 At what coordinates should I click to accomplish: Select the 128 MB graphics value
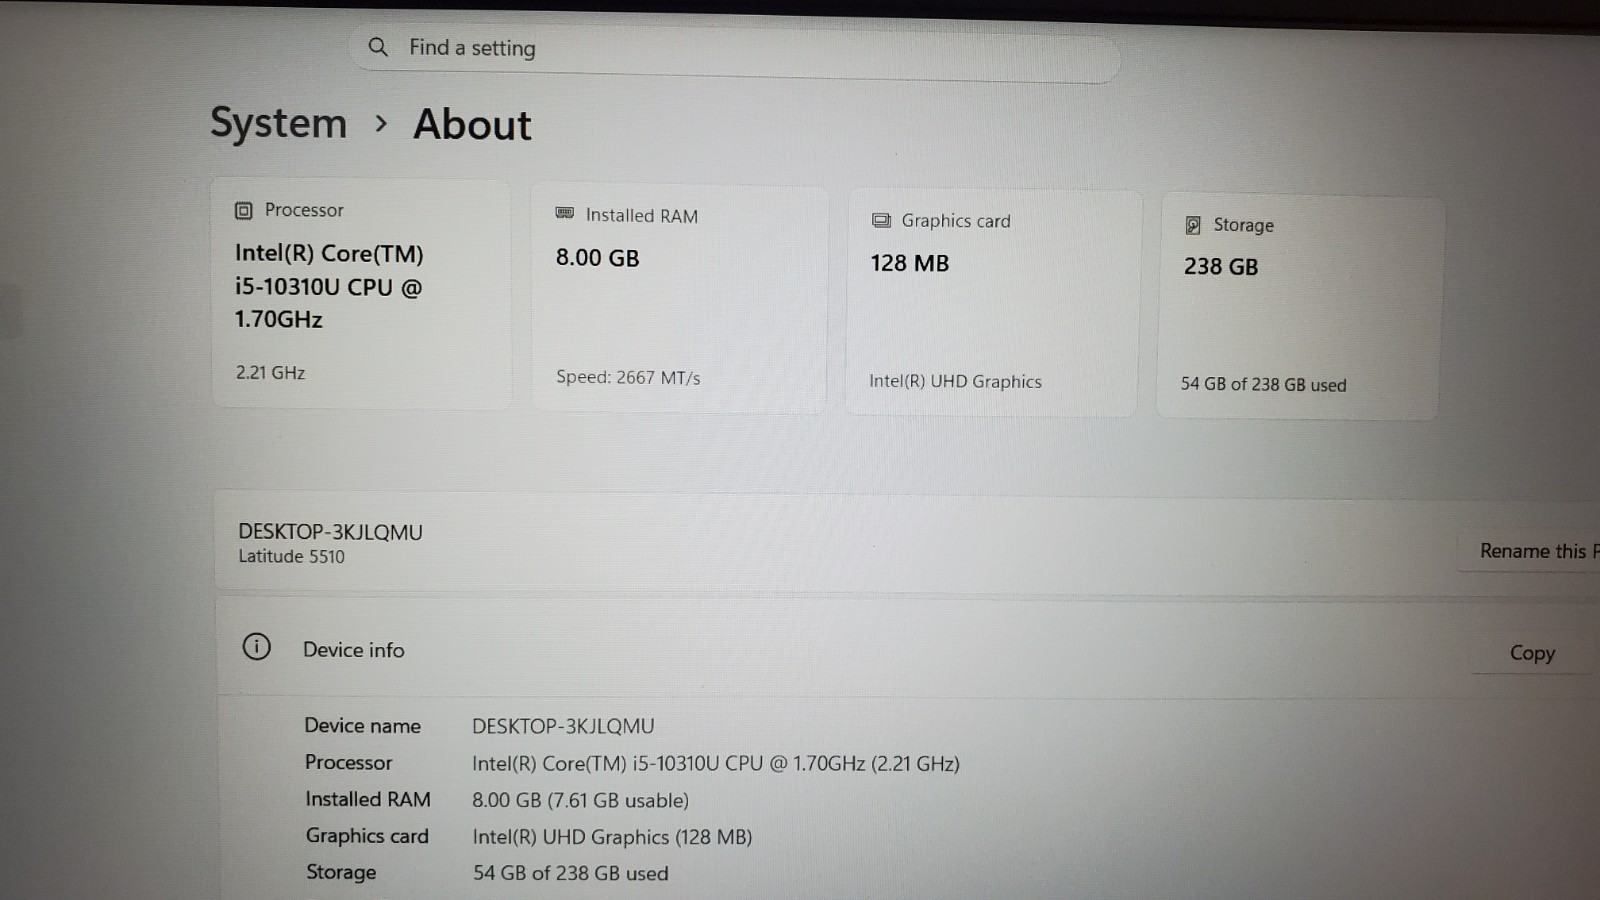coord(909,263)
